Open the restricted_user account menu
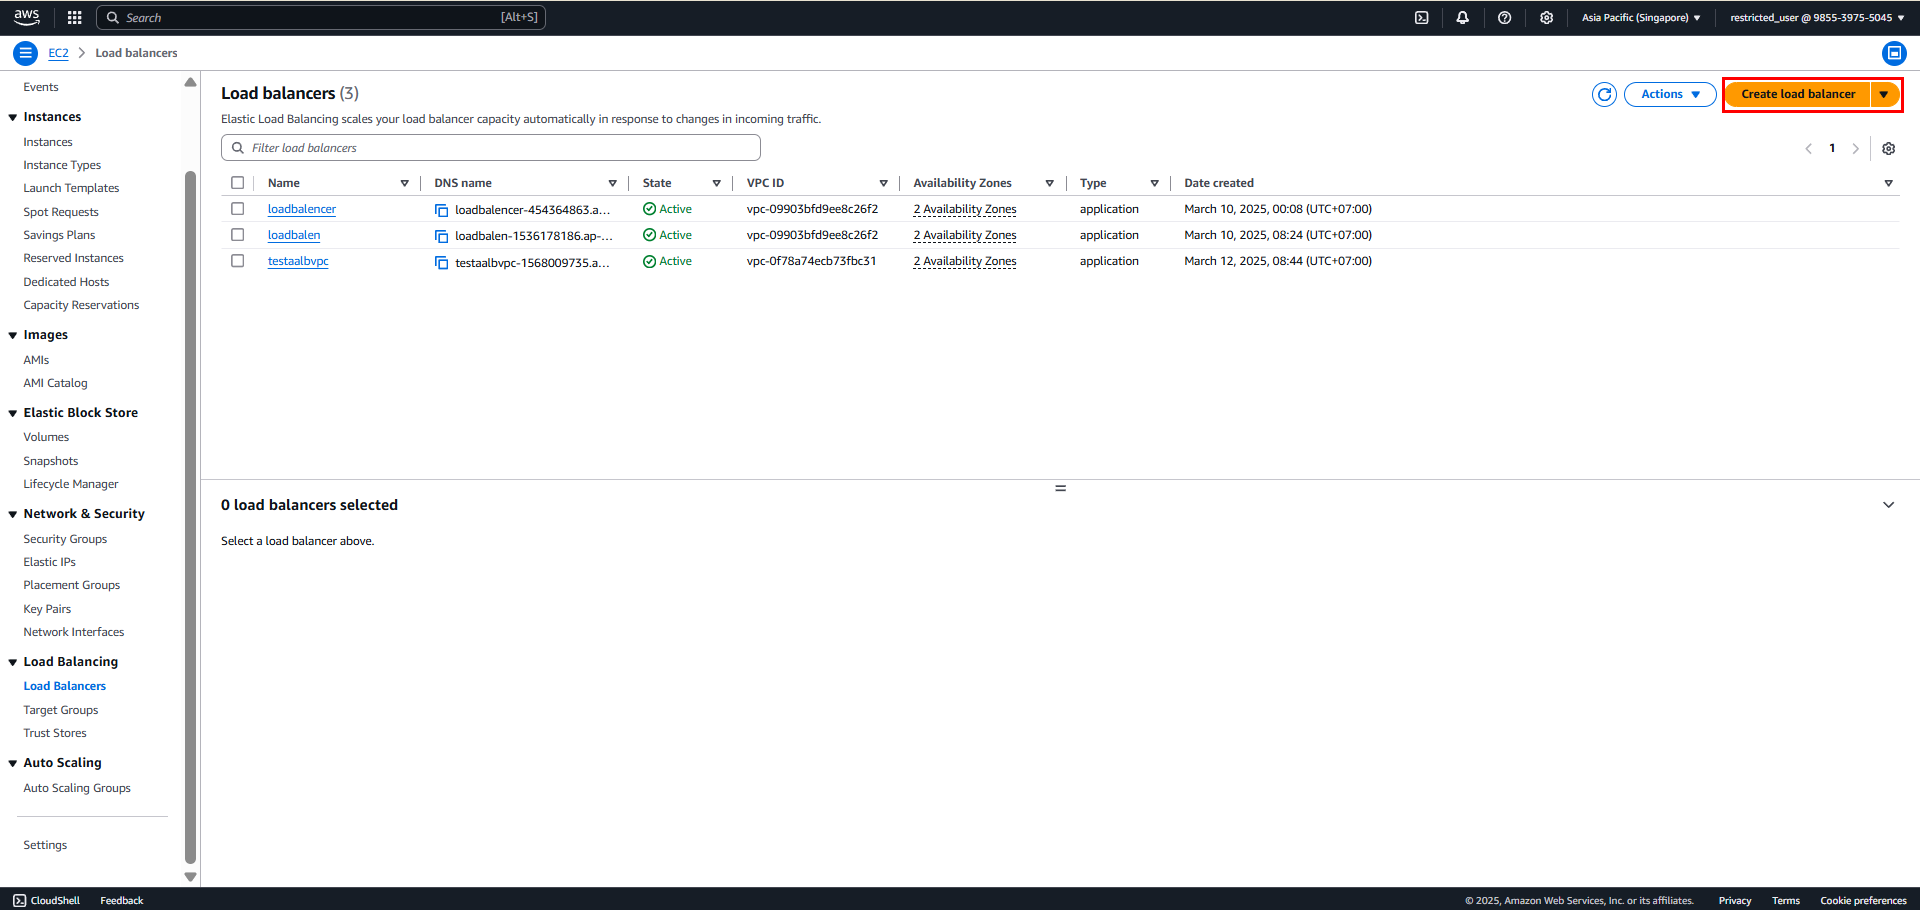The width and height of the screenshot is (1920, 910). [x=1816, y=17]
